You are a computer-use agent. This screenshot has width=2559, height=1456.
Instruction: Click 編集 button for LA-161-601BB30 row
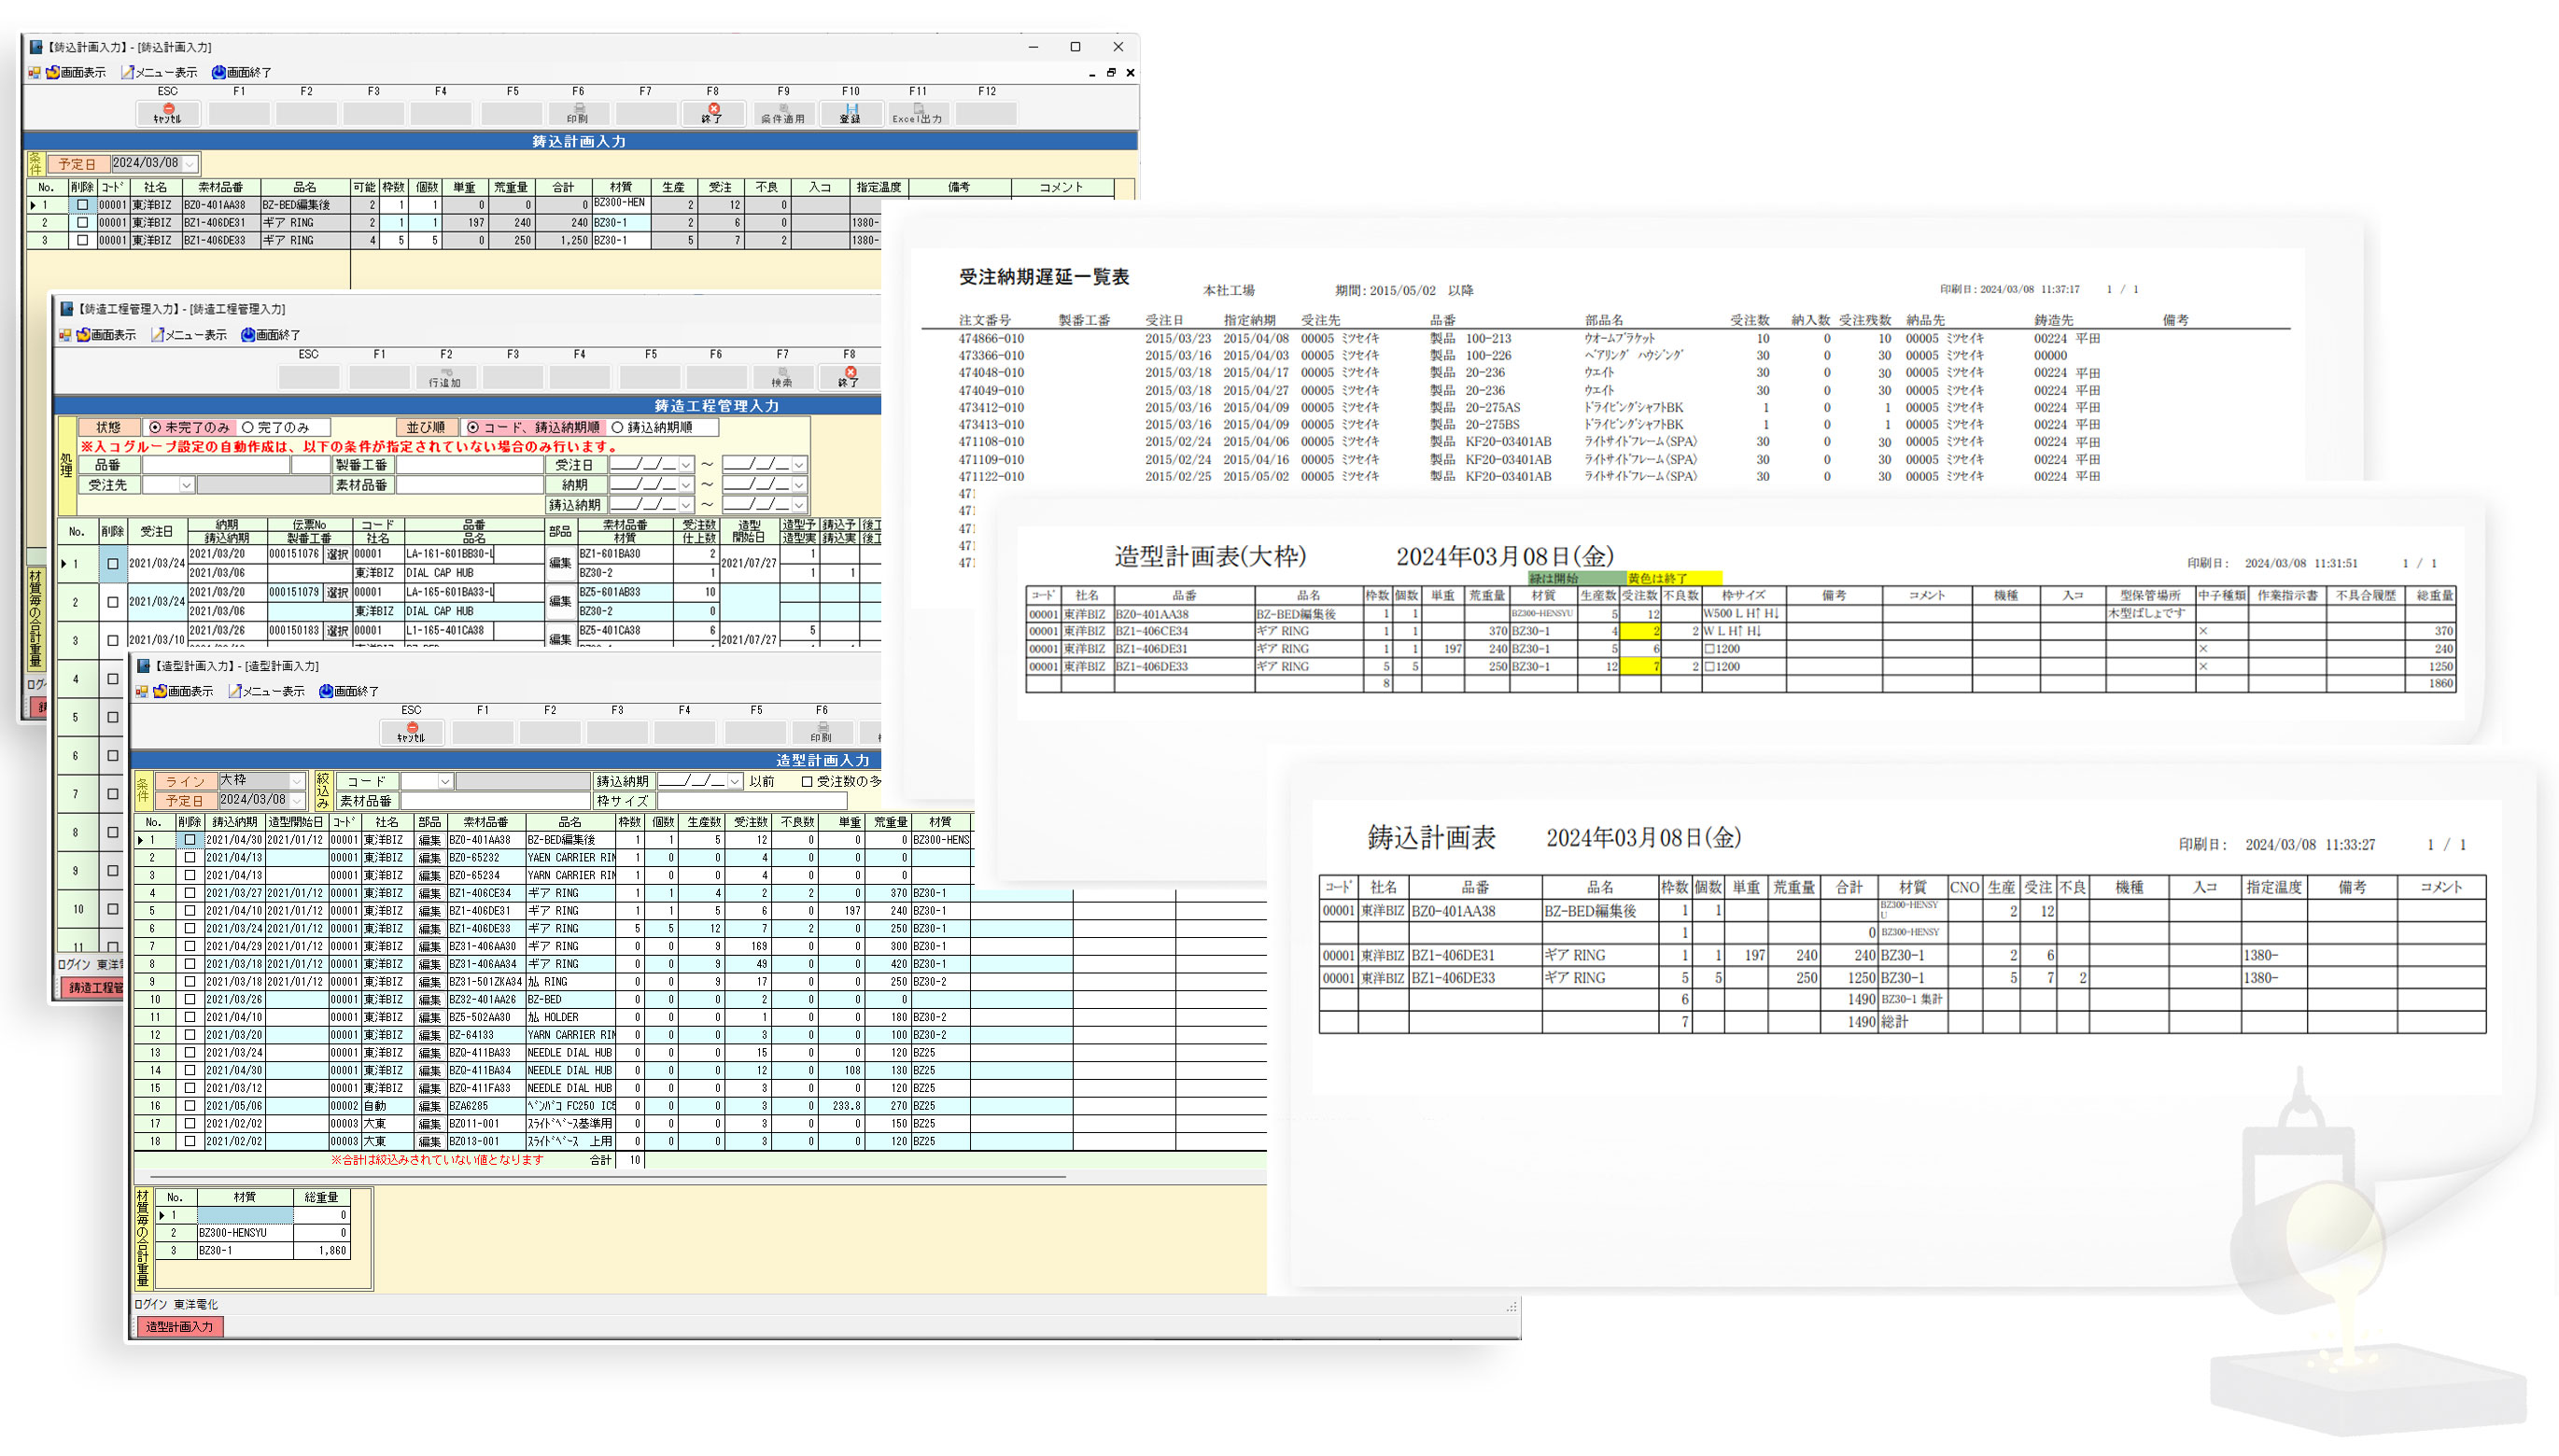(x=560, y=563)
